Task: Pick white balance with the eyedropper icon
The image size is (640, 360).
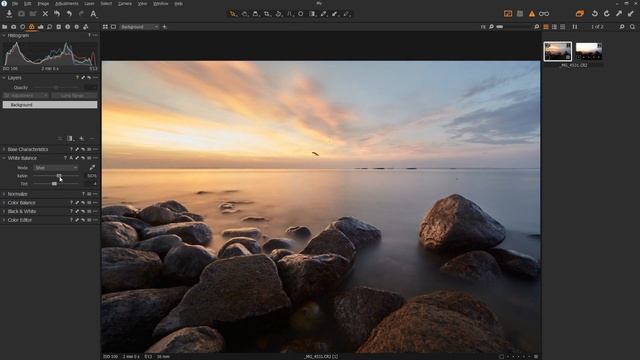Action: (x=92, y=168)
